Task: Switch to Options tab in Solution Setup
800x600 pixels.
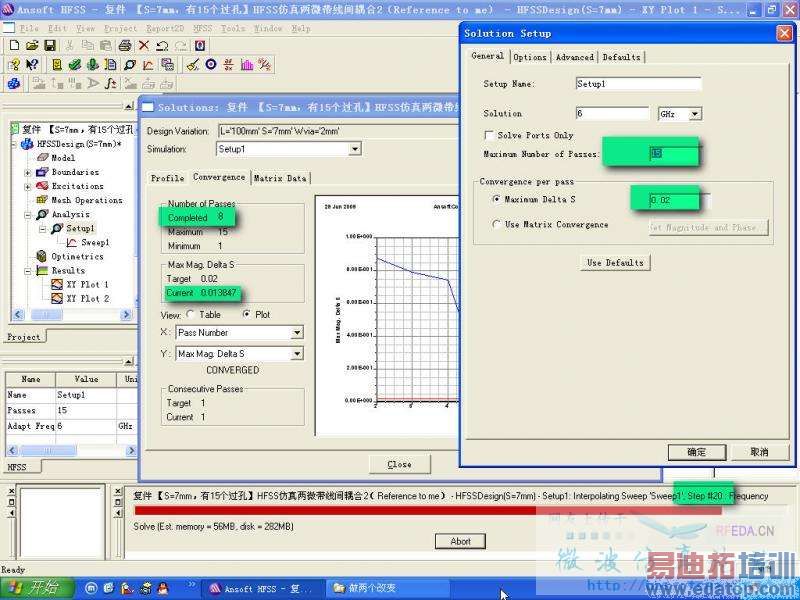Action: (530, 57)
